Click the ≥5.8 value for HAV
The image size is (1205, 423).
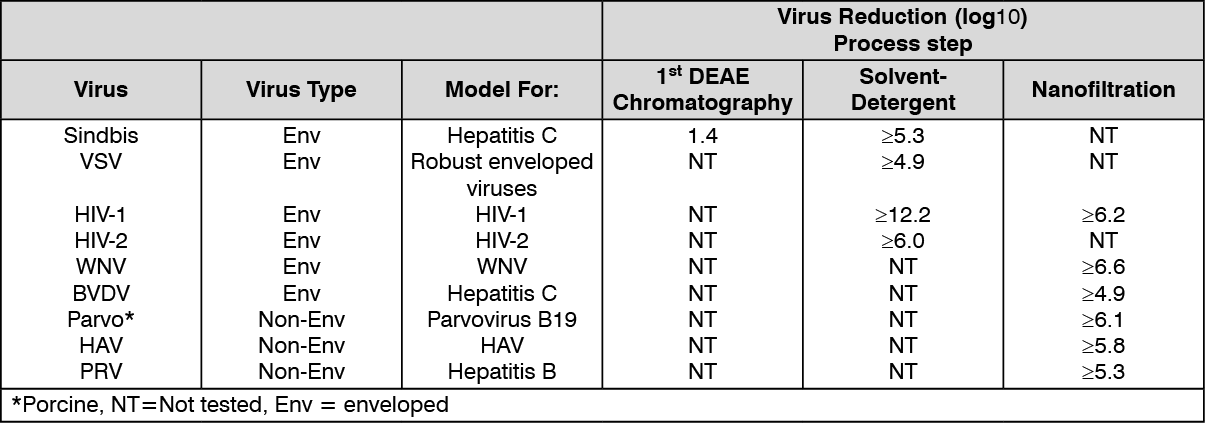(x=1103, y=346)
